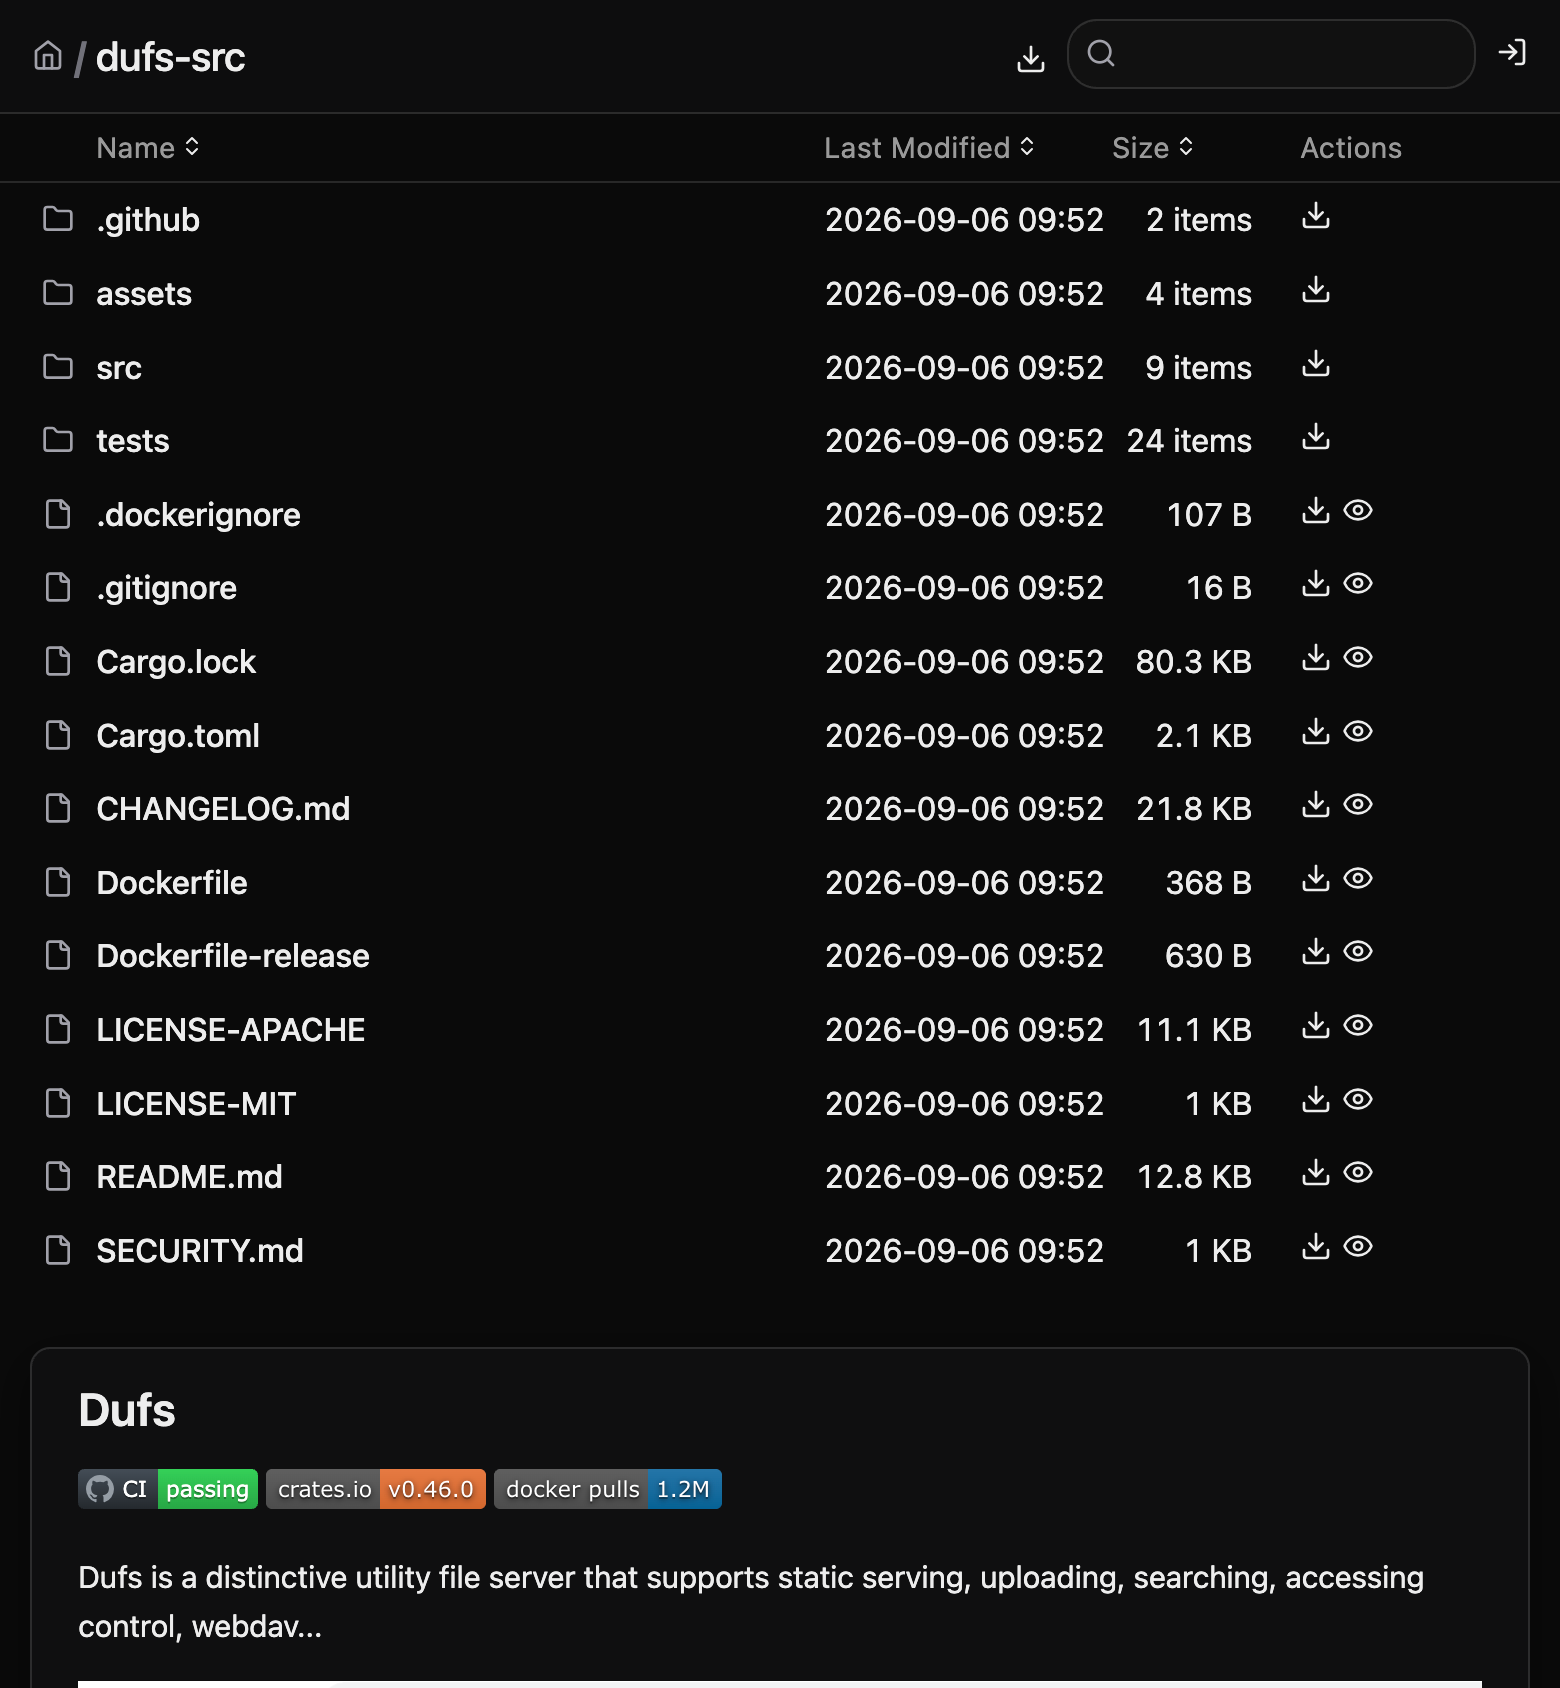Download the dufs-src folder as archive from header

click(x=1031, y=59)
